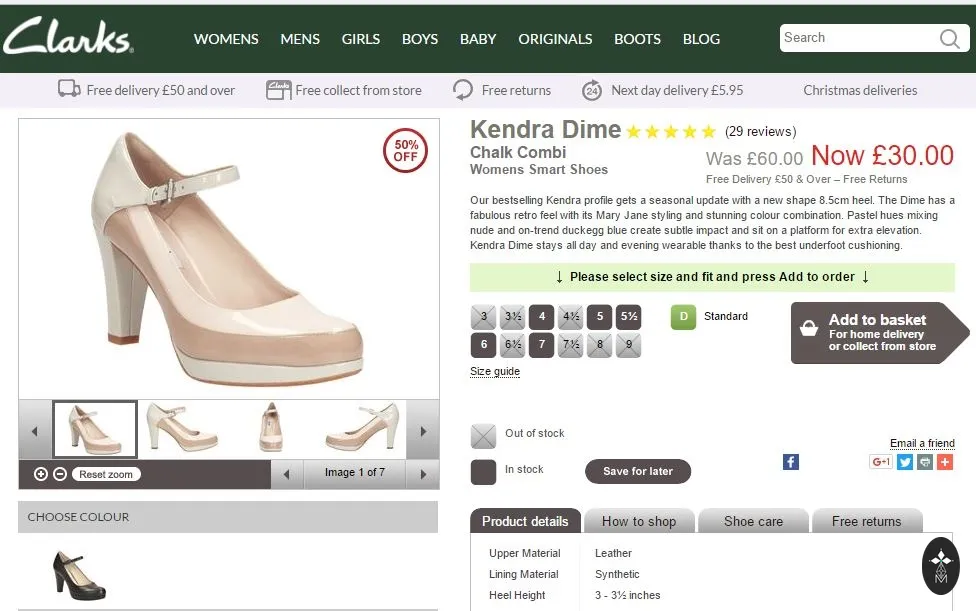Screen dimensions: 976x611
Task: Click the Clarks logo
Action: pyautogui.click(x=68, y=35)
